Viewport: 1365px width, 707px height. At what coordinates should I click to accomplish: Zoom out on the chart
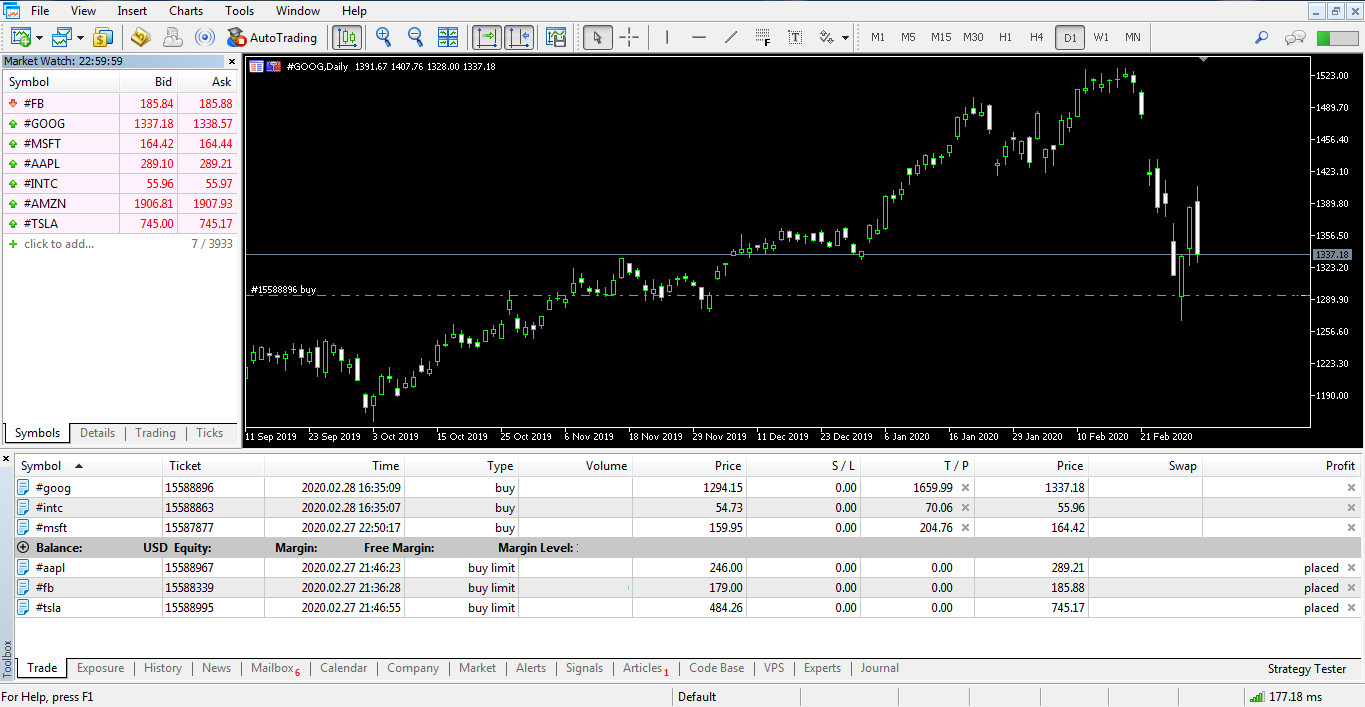(x=415, y=38)
